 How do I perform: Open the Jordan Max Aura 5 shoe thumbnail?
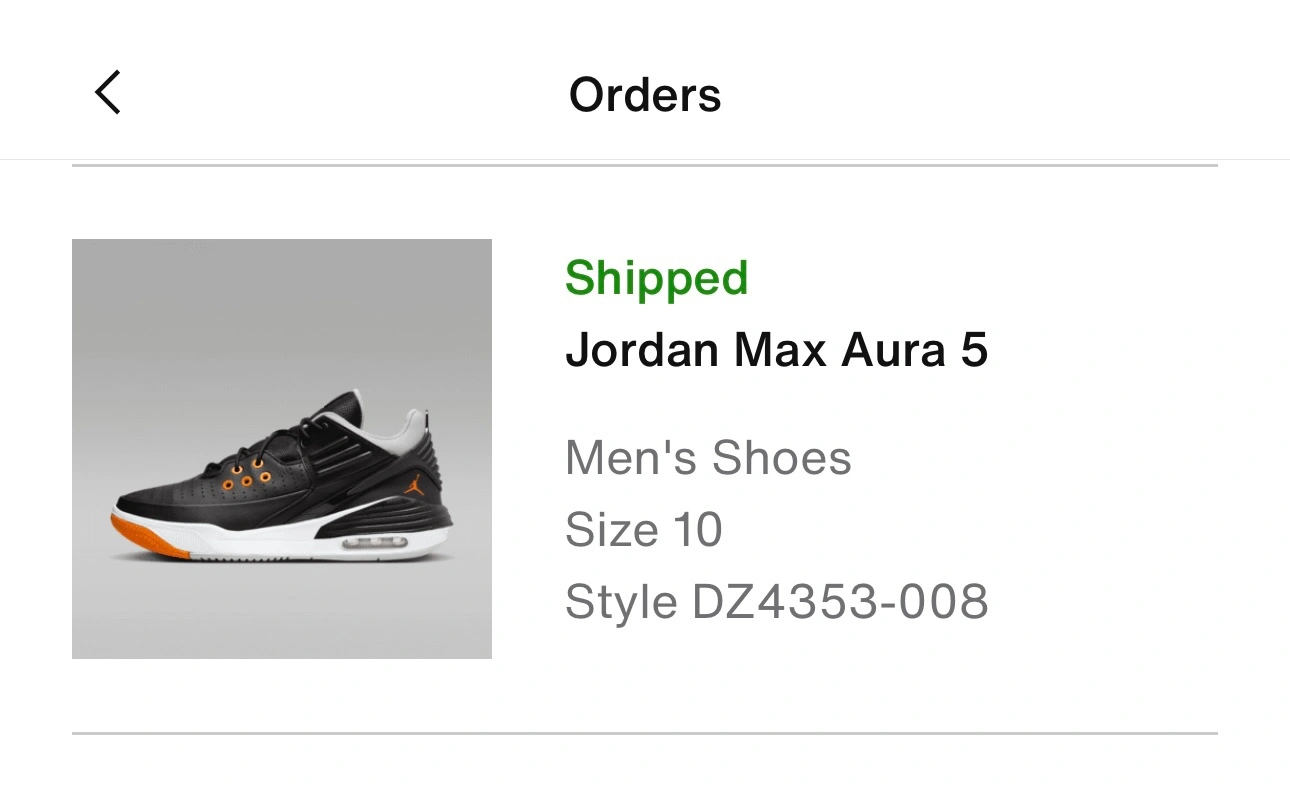click(x=282, y=449)
